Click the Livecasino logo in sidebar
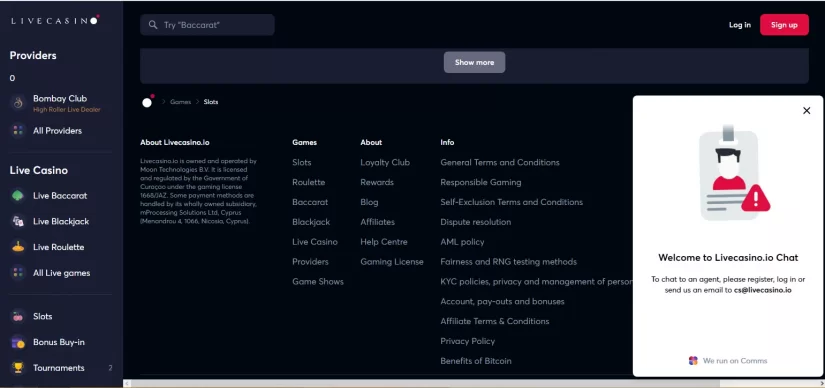 point(55,21)
